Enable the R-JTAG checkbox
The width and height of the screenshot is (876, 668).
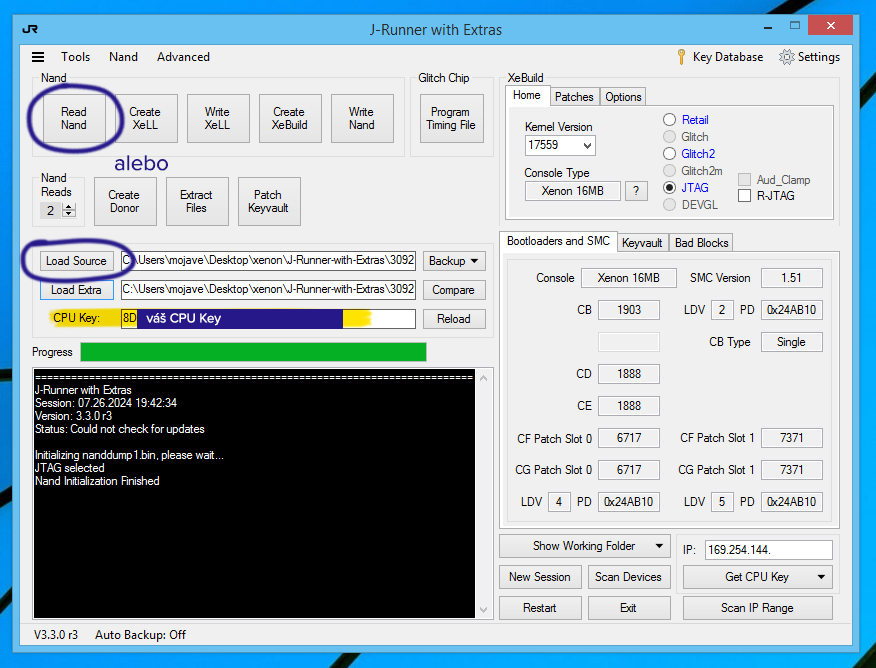coord(744,195)
